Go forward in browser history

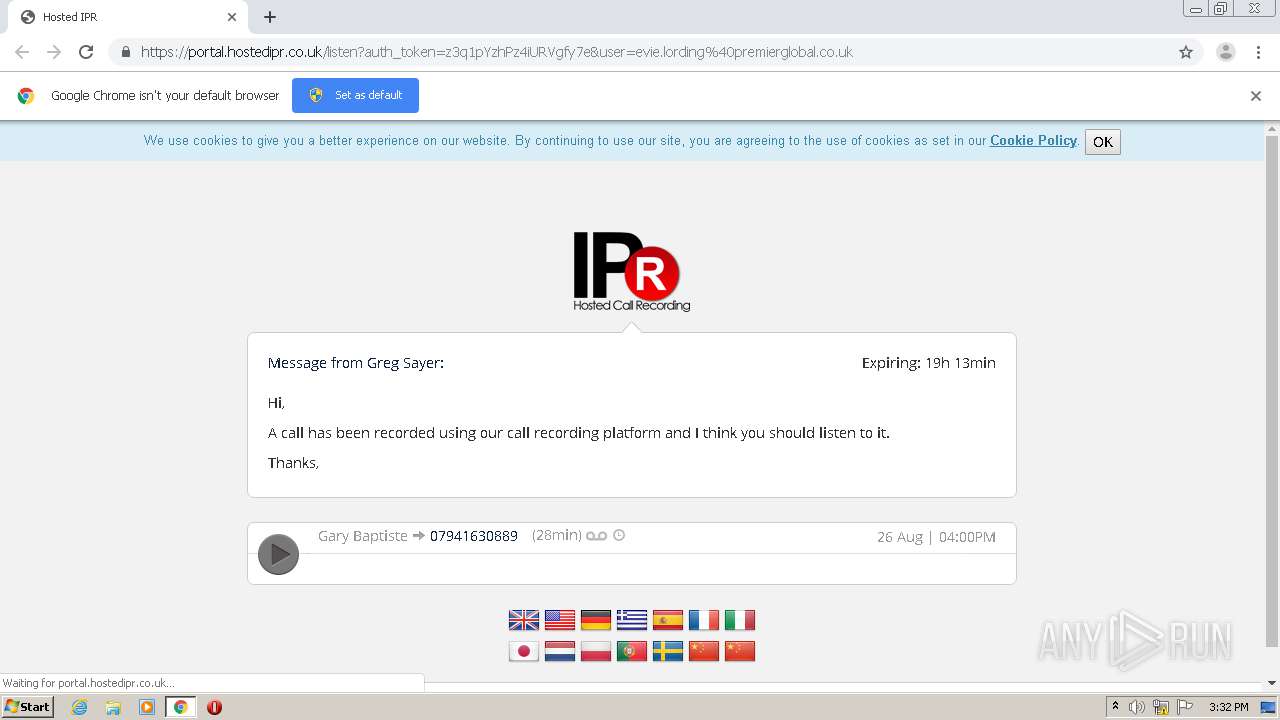tap(54, 52)
